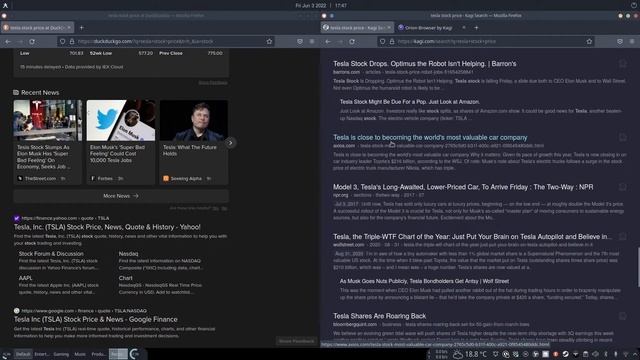This screenshot has height=360, width=640.
Task: Click Kagi page vertical scrollbar thumb
Action: pyautogui.click(x=638, y=268)
